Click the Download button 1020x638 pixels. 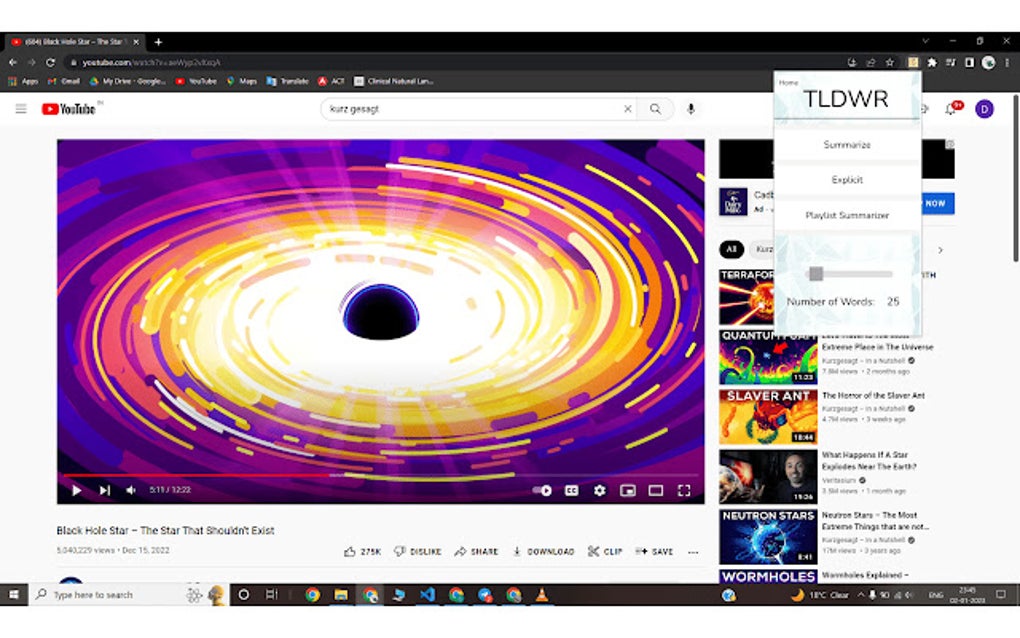543,552
